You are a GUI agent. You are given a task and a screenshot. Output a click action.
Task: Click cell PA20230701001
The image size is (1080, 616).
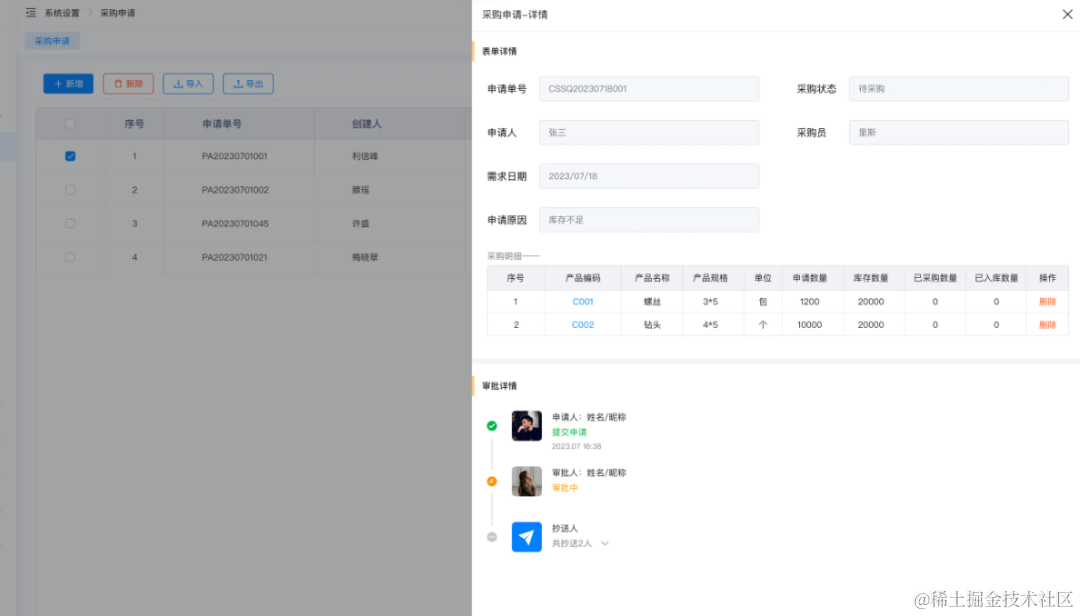(x=234, y=156)
